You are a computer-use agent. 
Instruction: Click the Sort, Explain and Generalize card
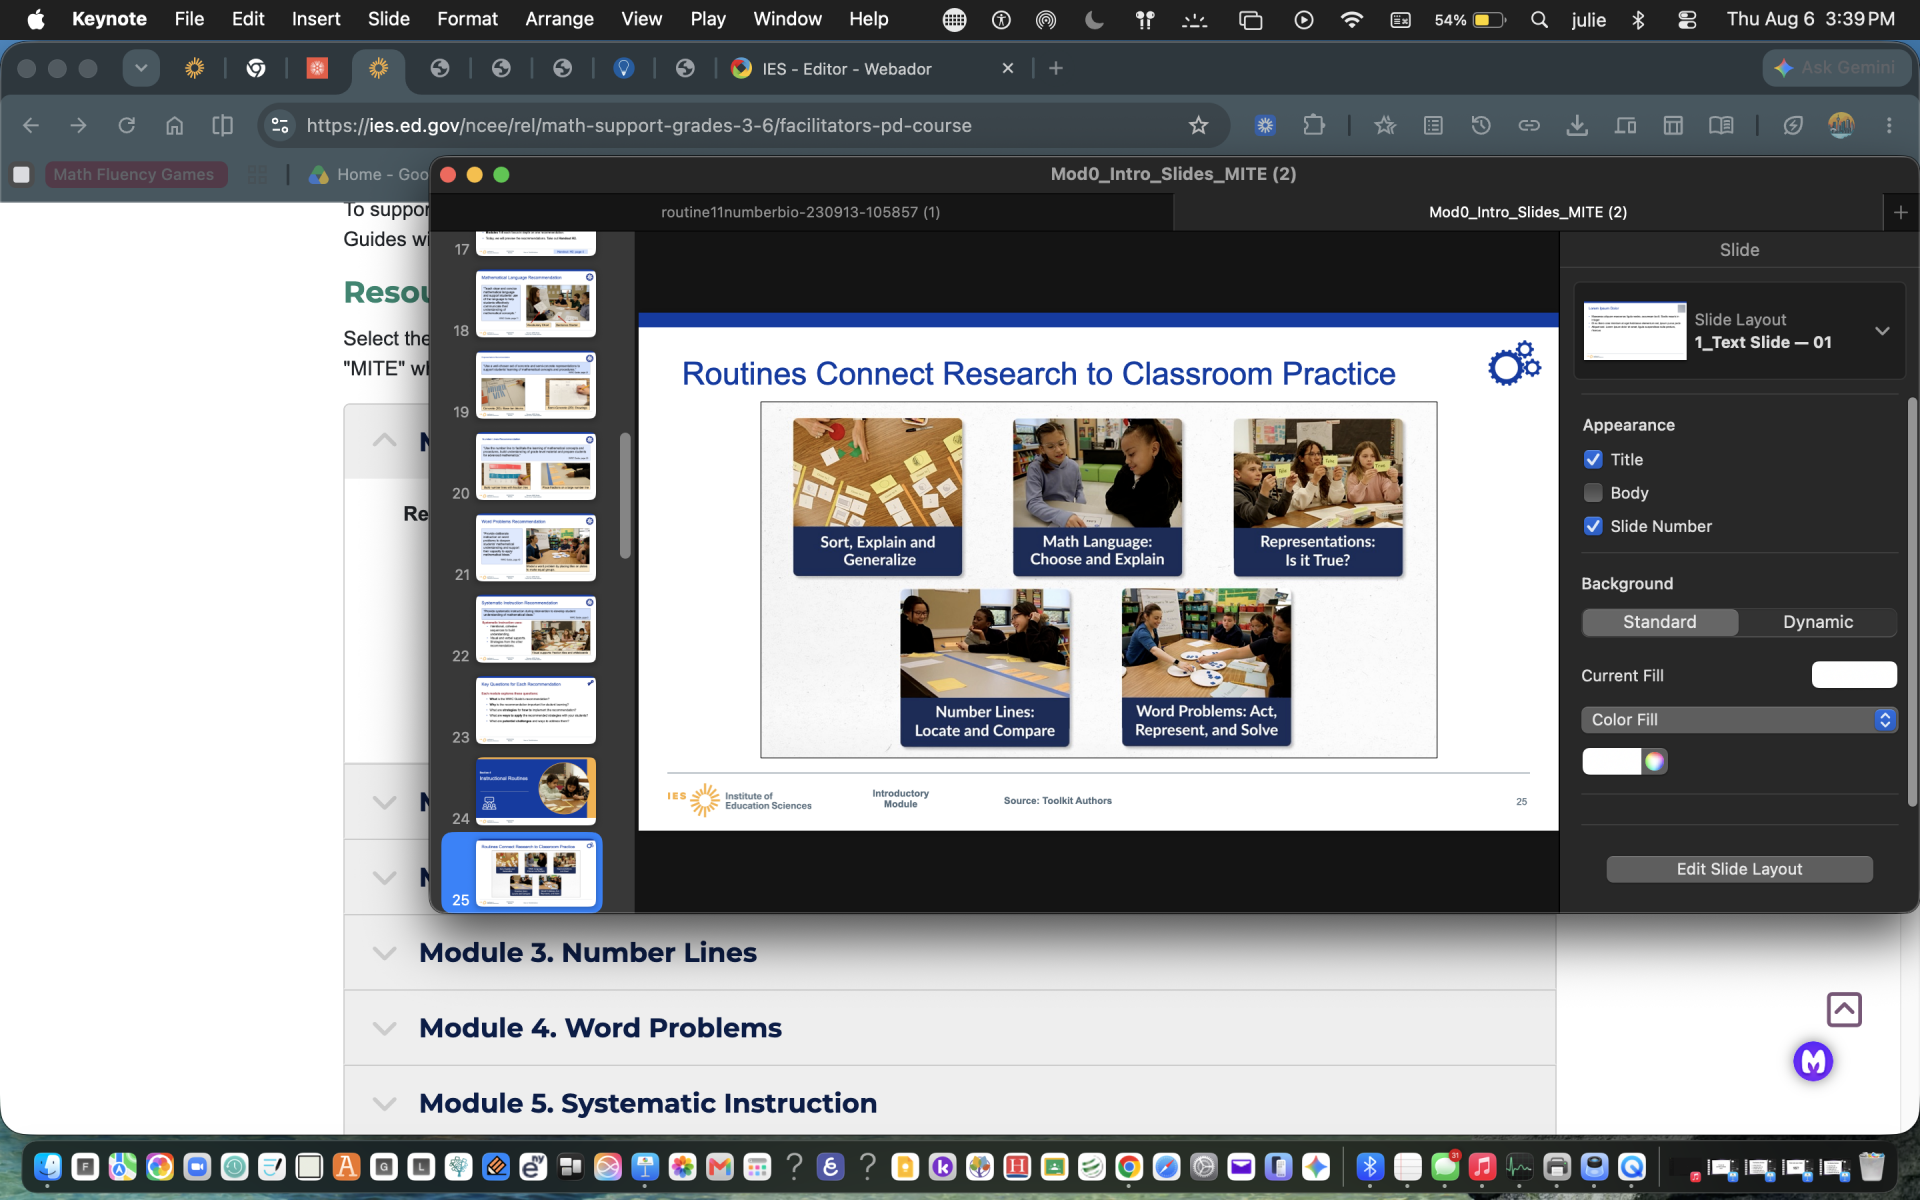click(878, 497)
